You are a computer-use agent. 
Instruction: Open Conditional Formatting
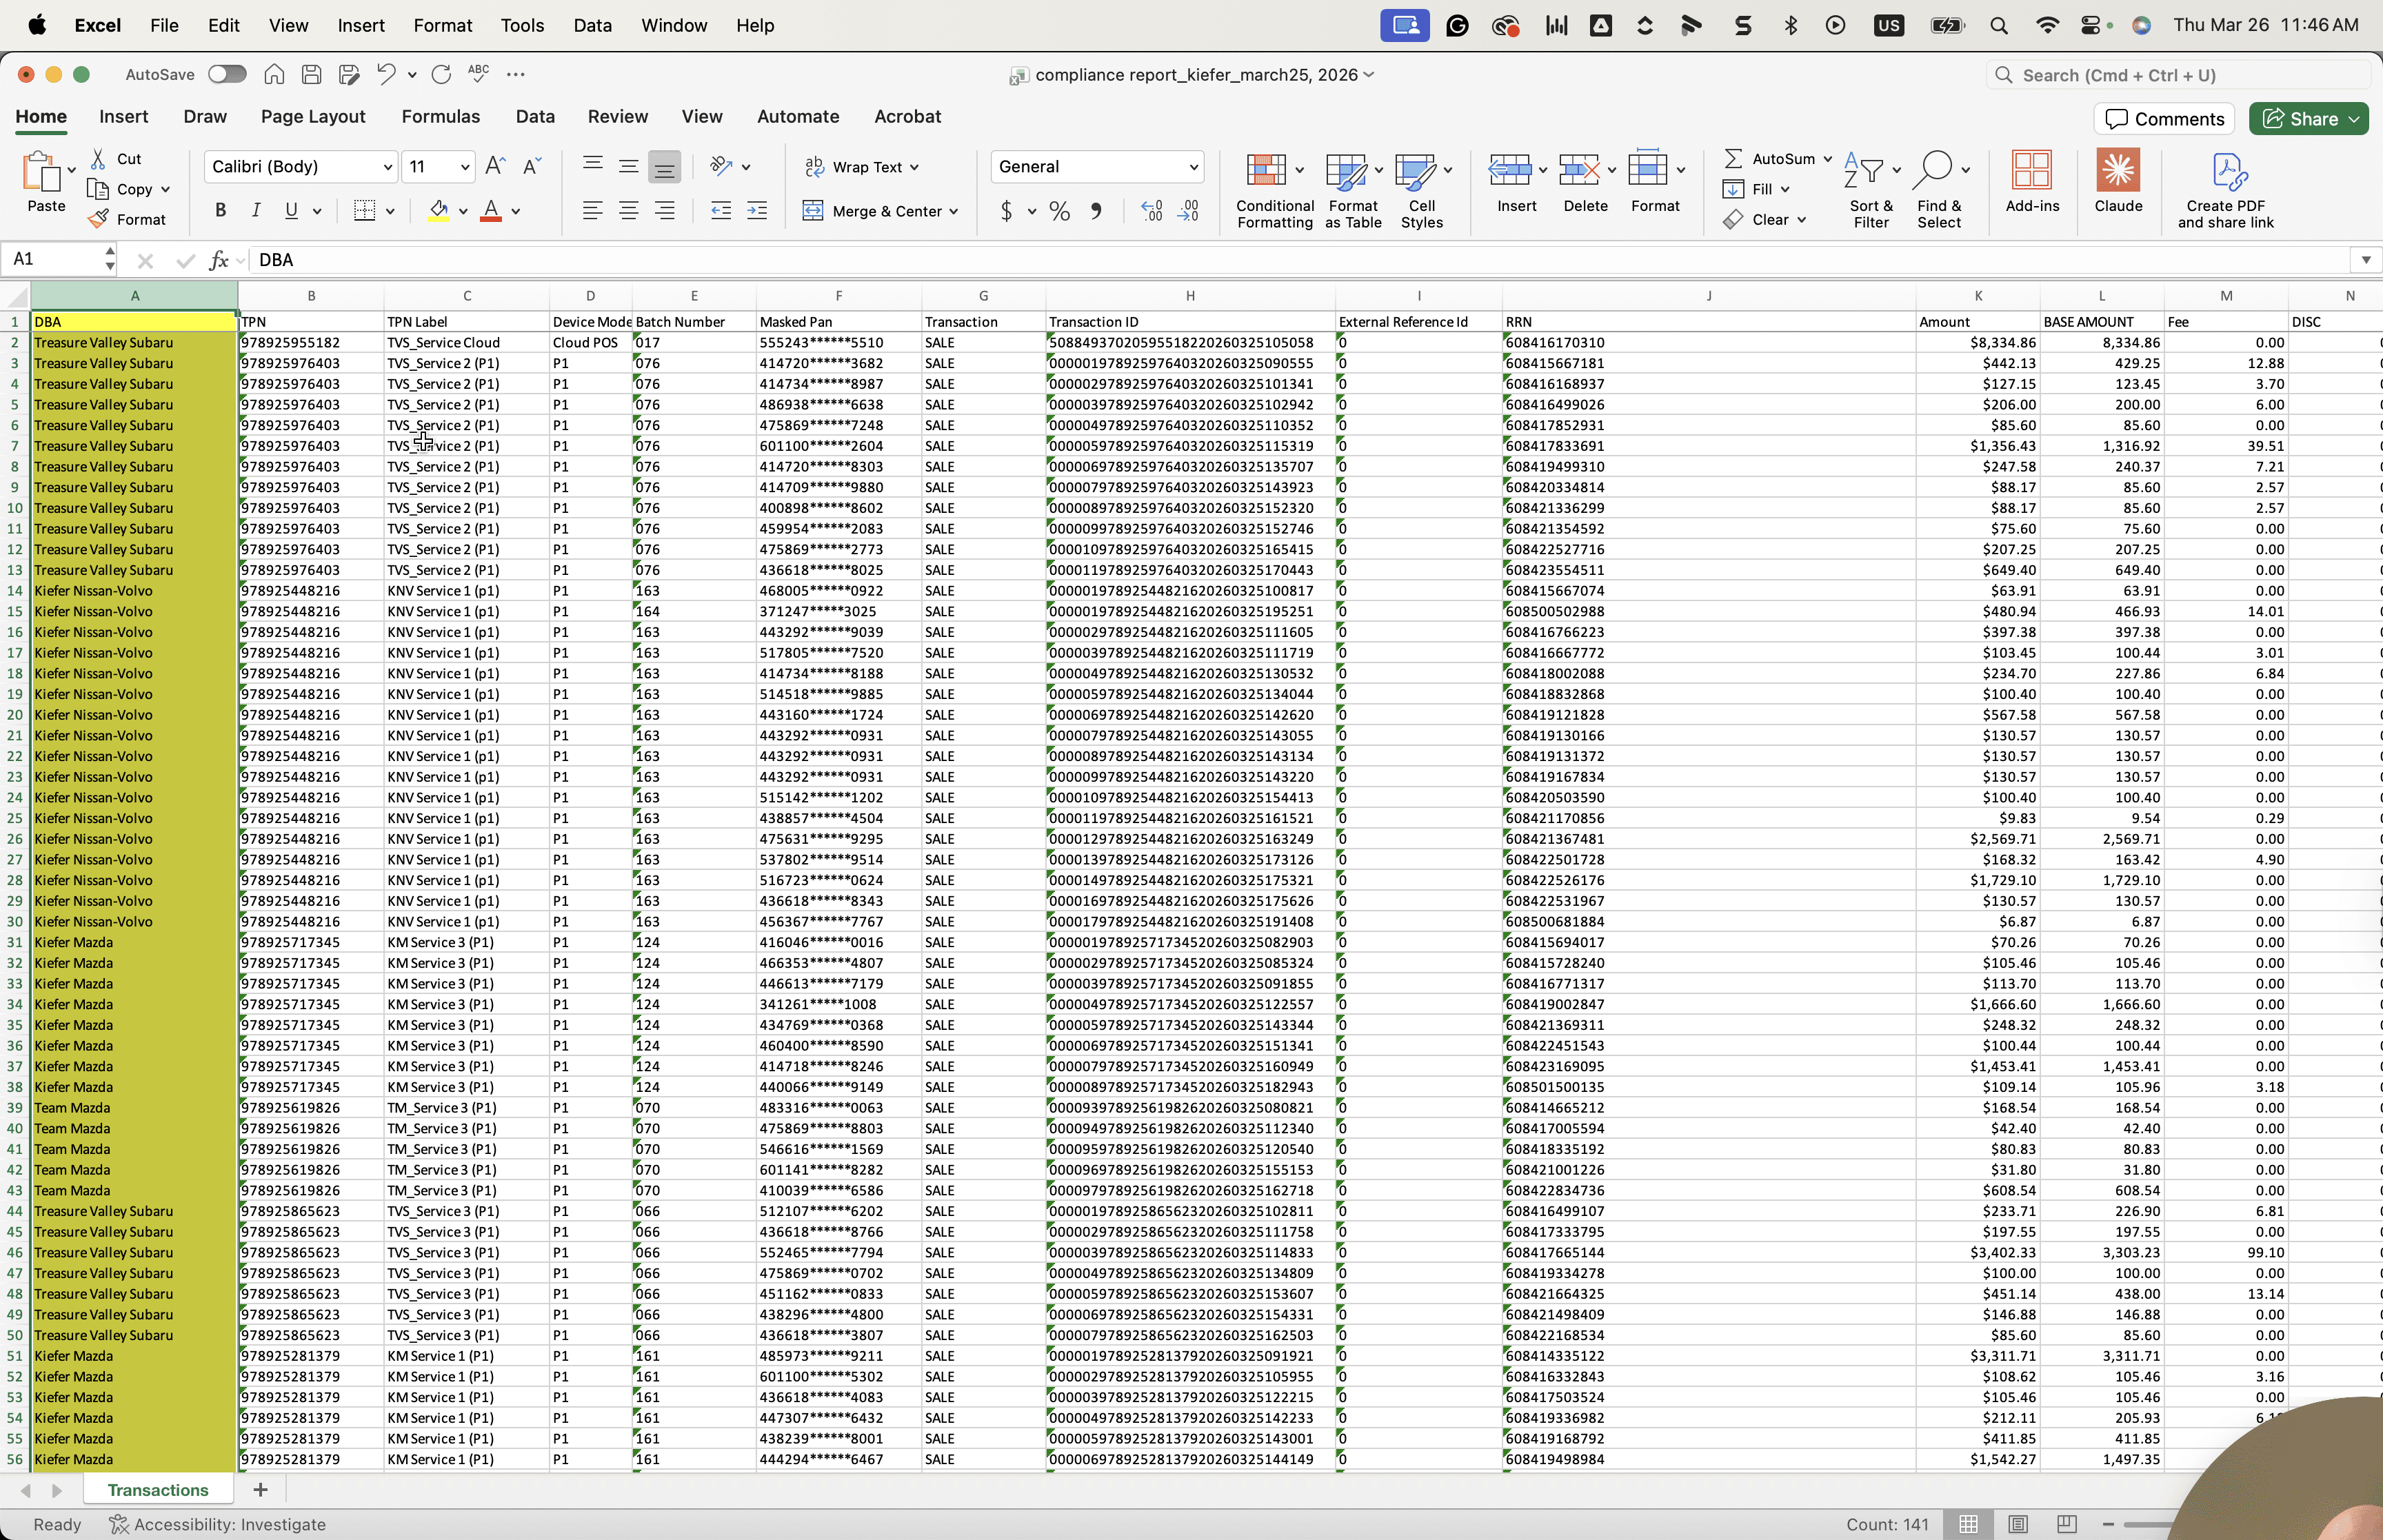[x=1275, y=190]
